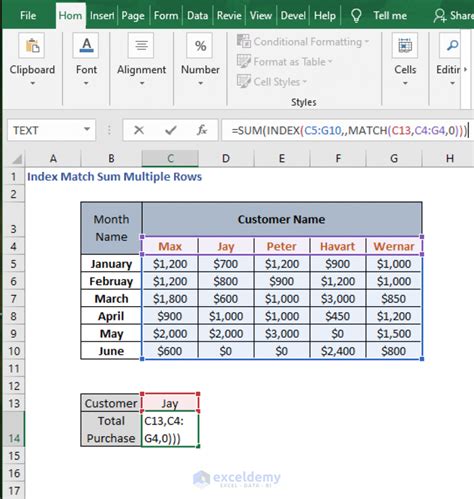Viewport: 474px width, 499px height.
Task: Select the $3,000 cell in March row
Action: tap(338, 298)
